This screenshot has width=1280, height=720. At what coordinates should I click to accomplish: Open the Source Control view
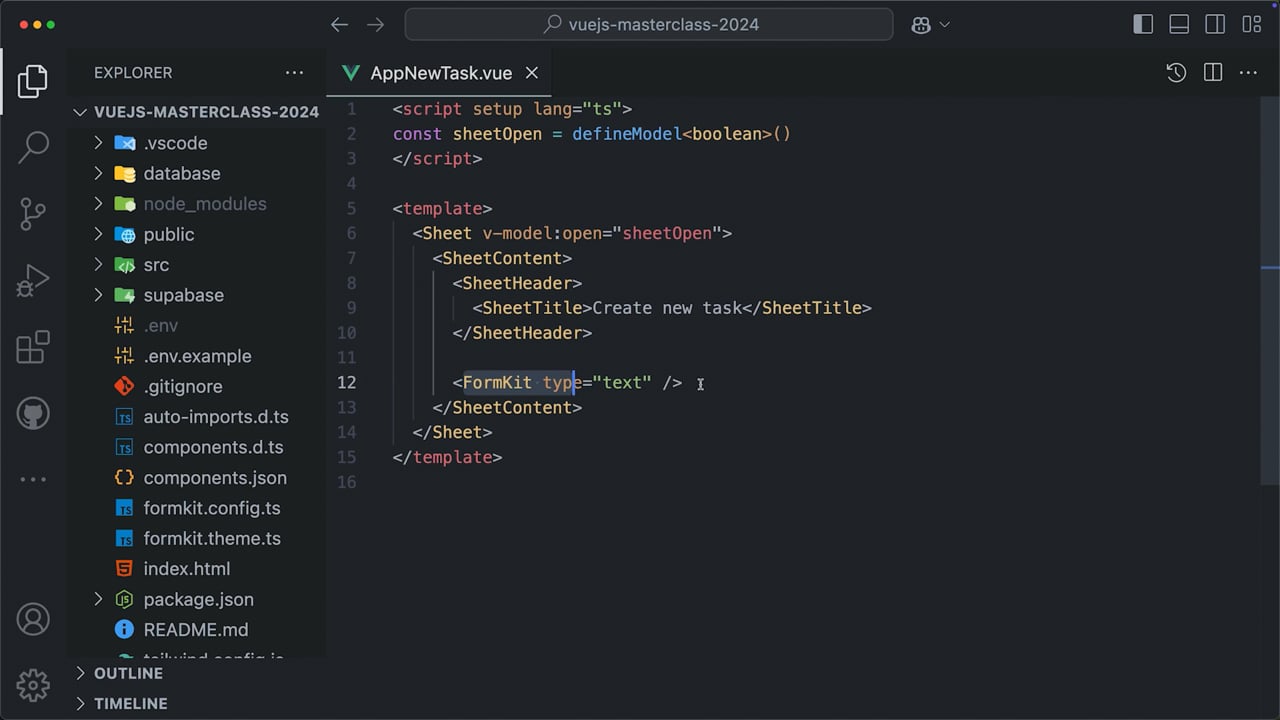click(x=33, y=214)
